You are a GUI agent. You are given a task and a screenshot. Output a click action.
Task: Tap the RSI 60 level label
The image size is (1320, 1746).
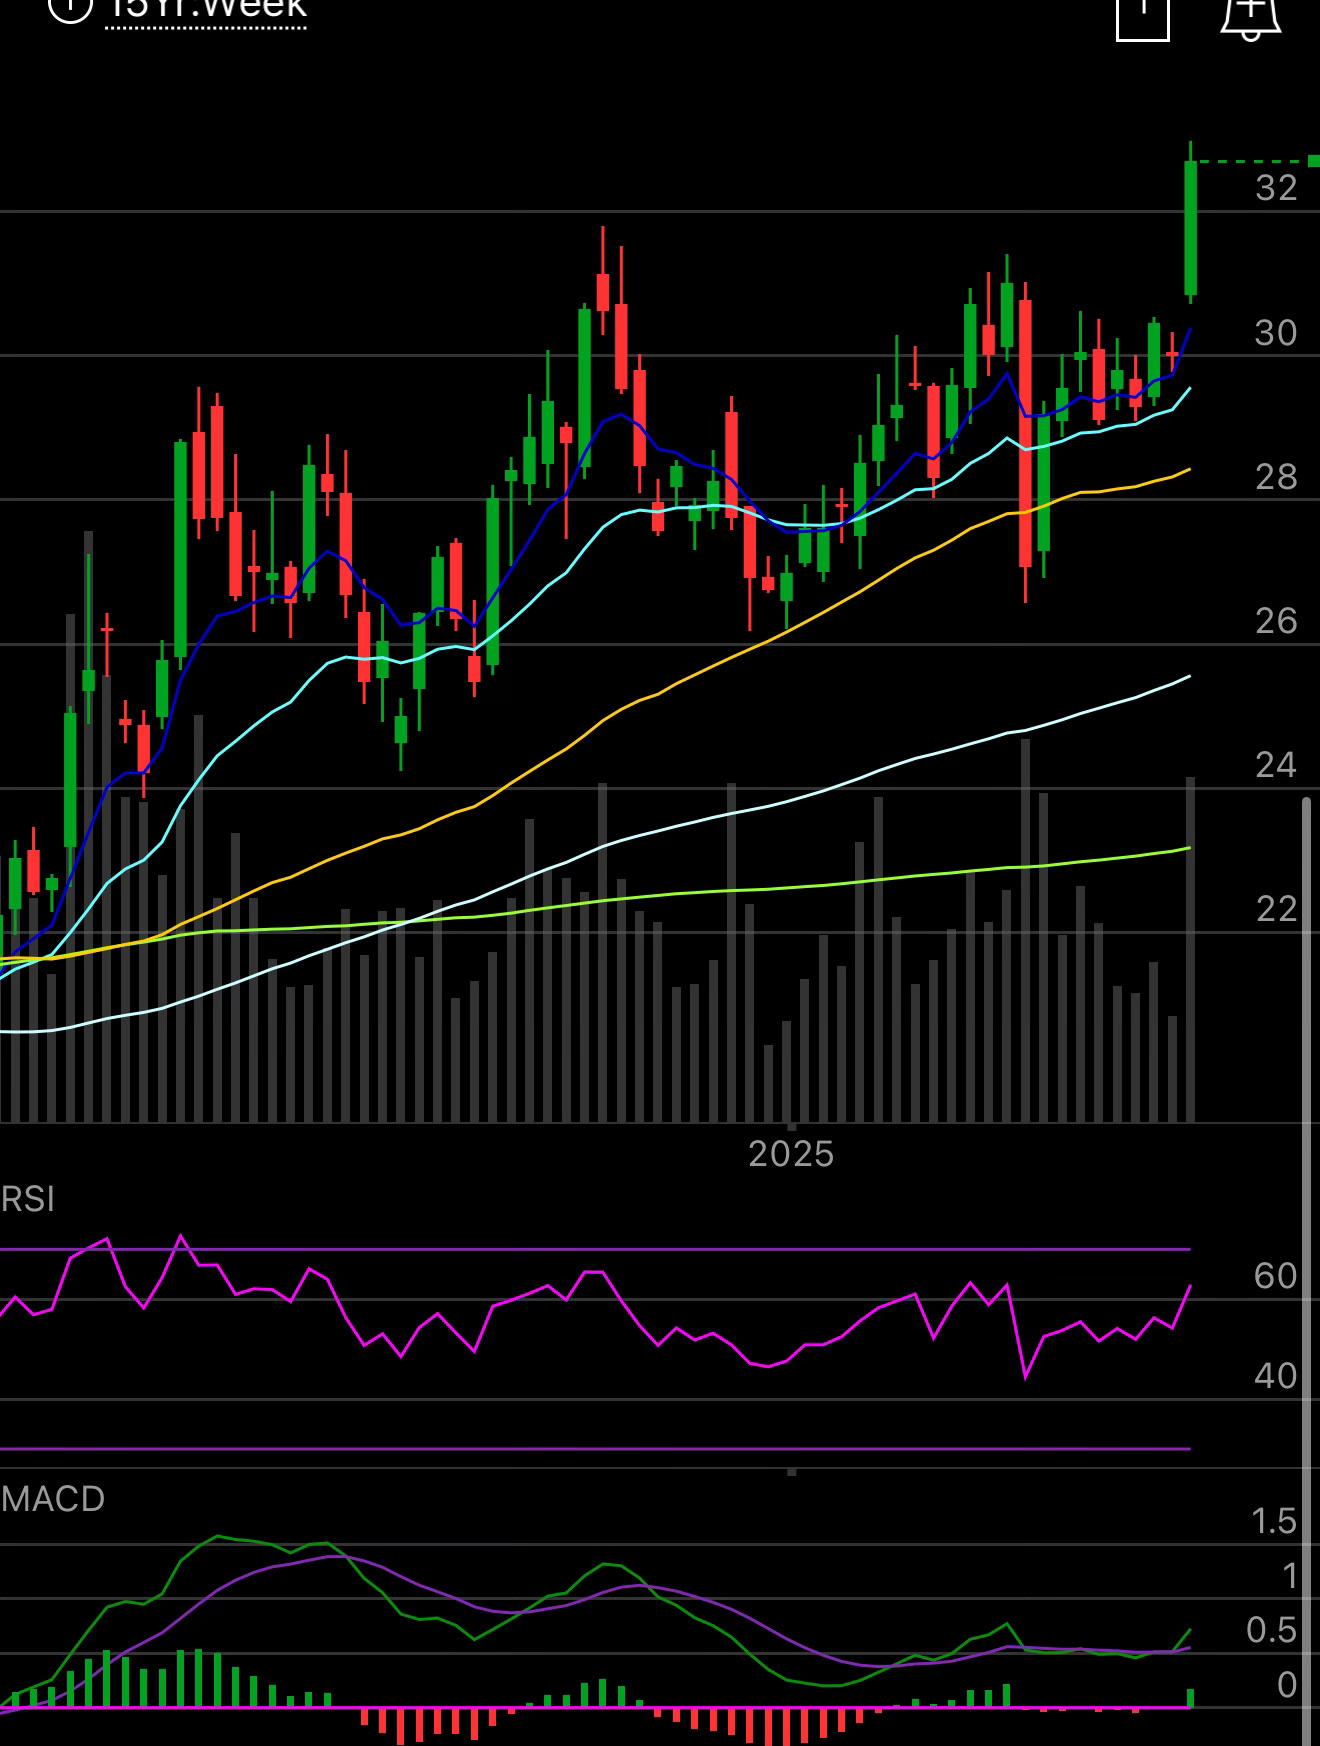1275,1276
